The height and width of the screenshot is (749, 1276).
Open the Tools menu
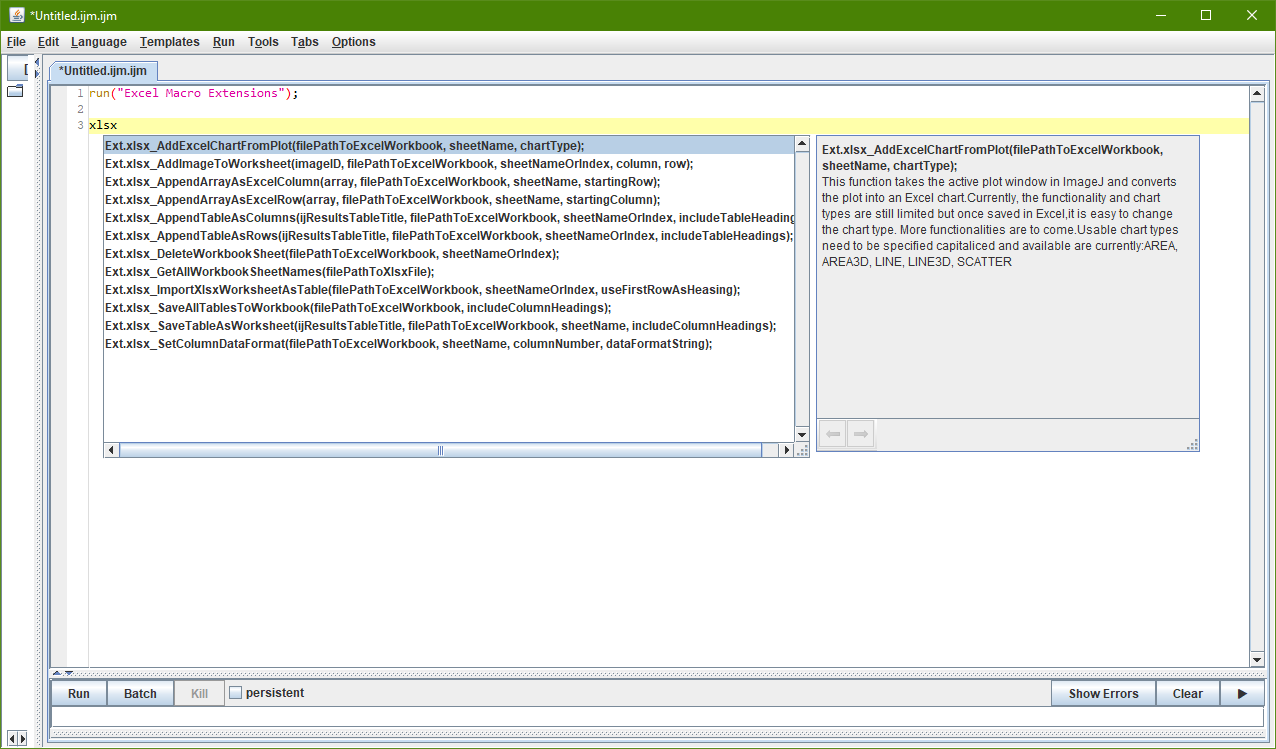[x=264, y=42]
